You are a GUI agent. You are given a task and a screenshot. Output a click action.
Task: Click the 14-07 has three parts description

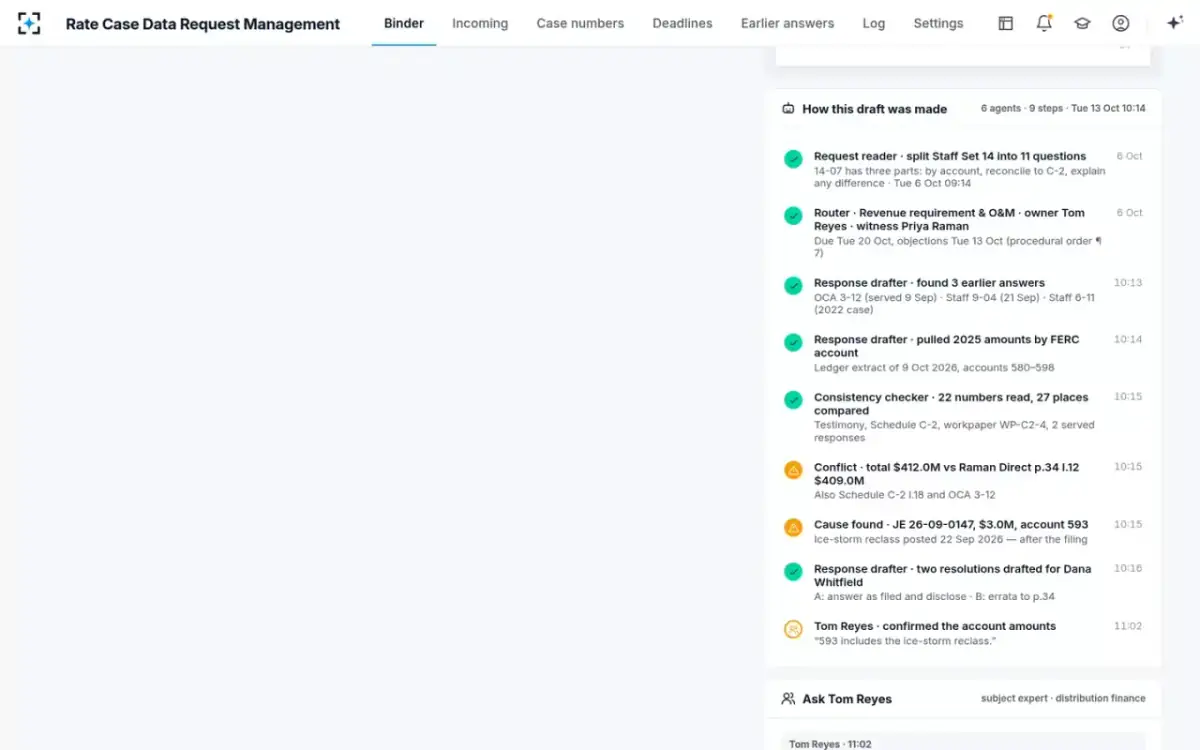point(959,176)
